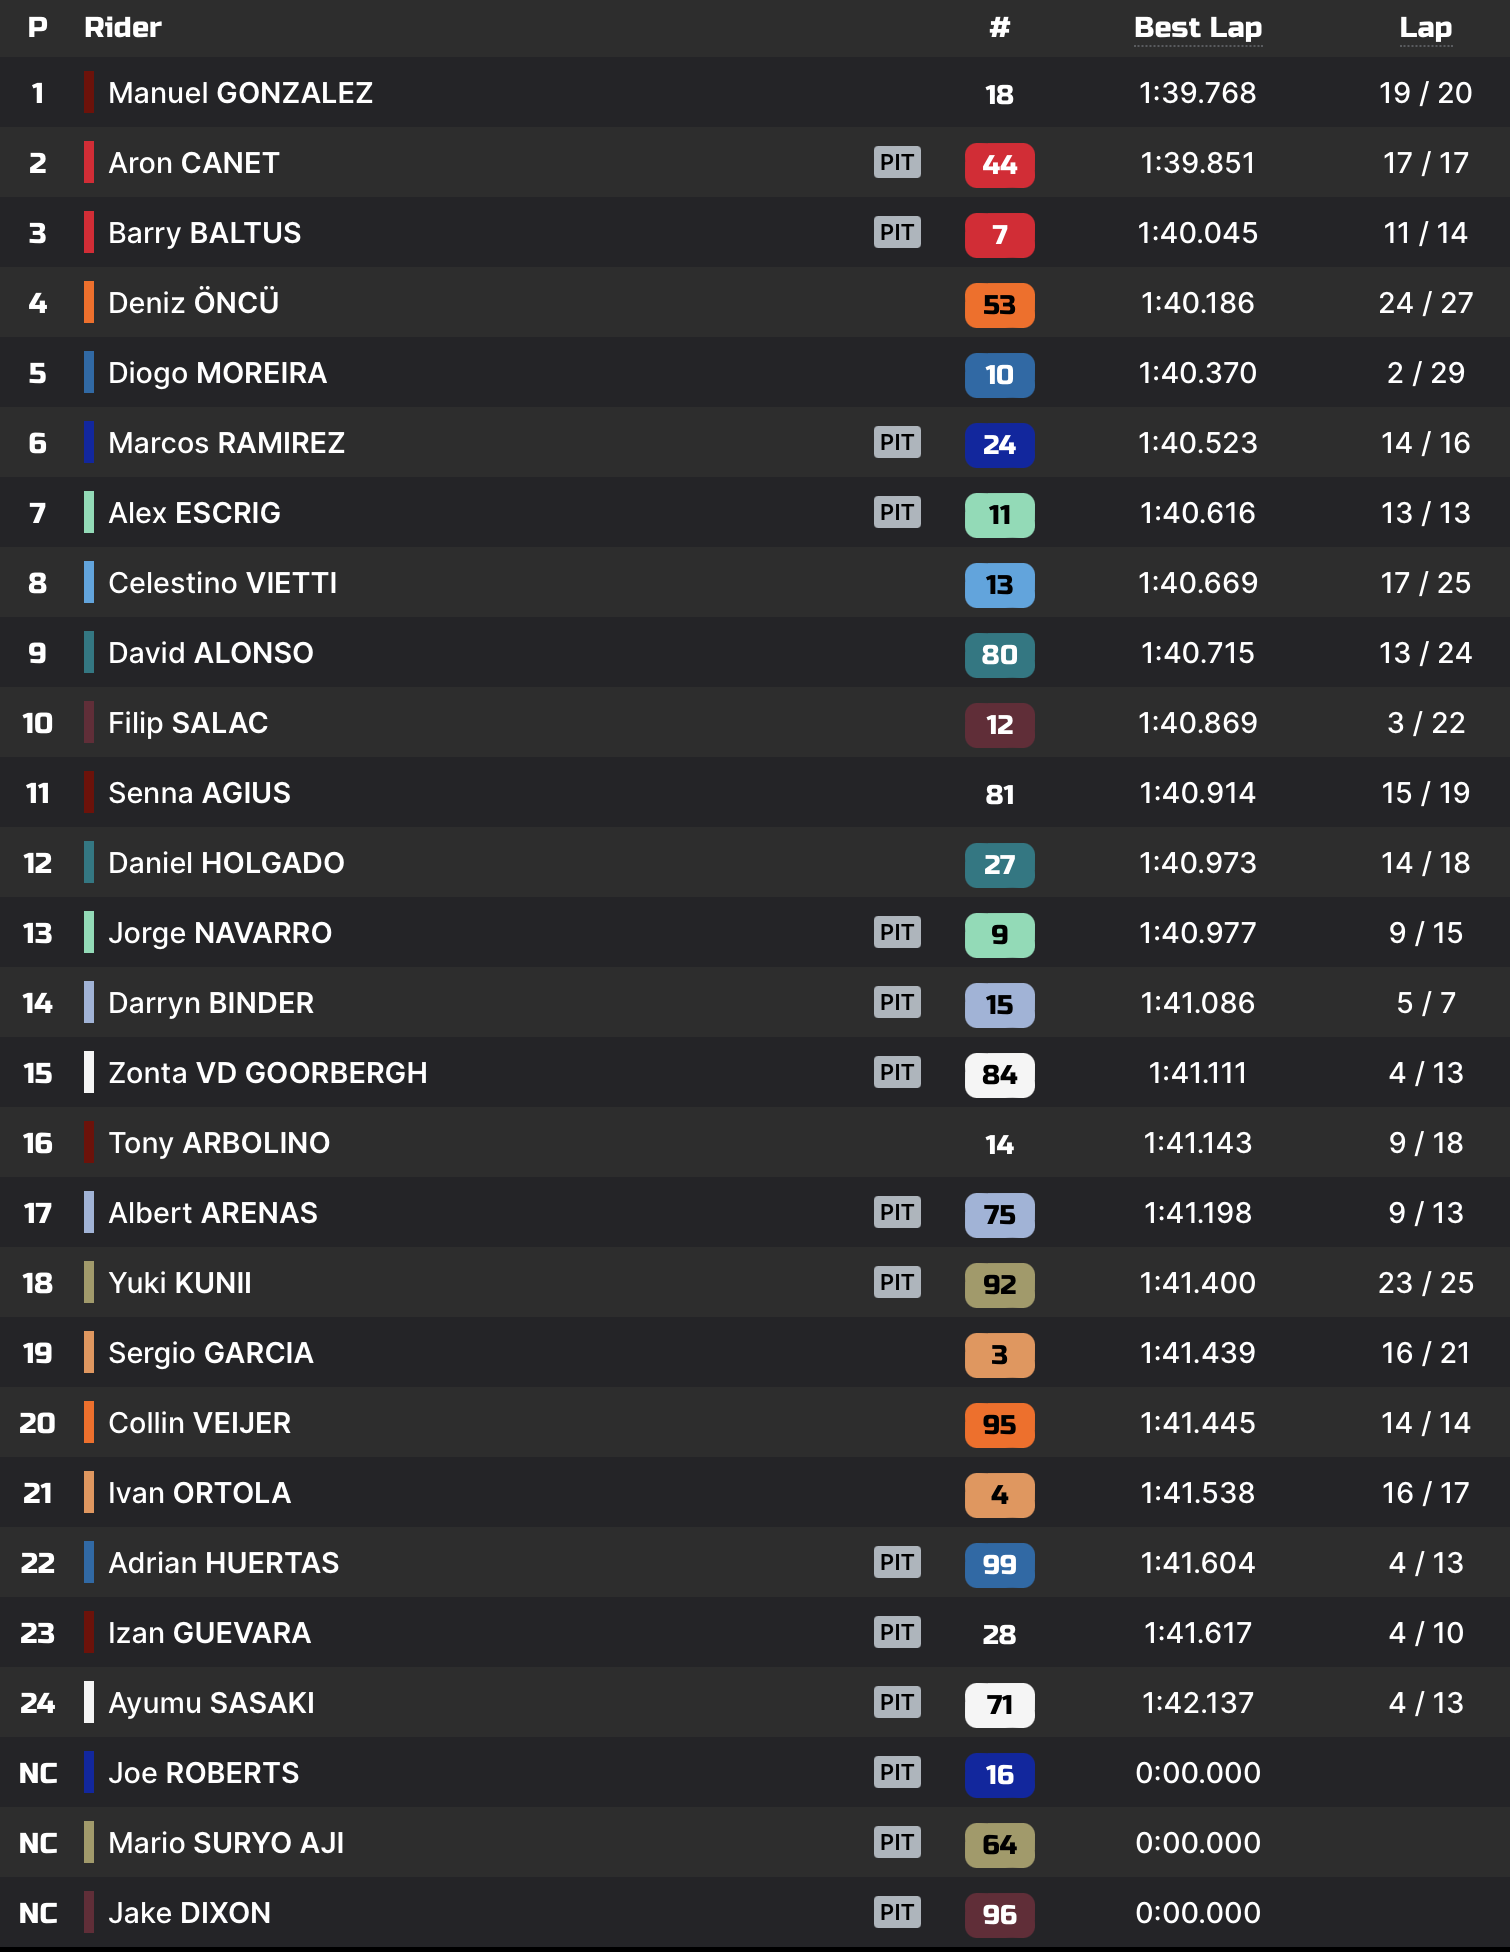Viewport: 1510px width, 1952px height.
Task: Click the Rider column header
Action: coord(122,28)
